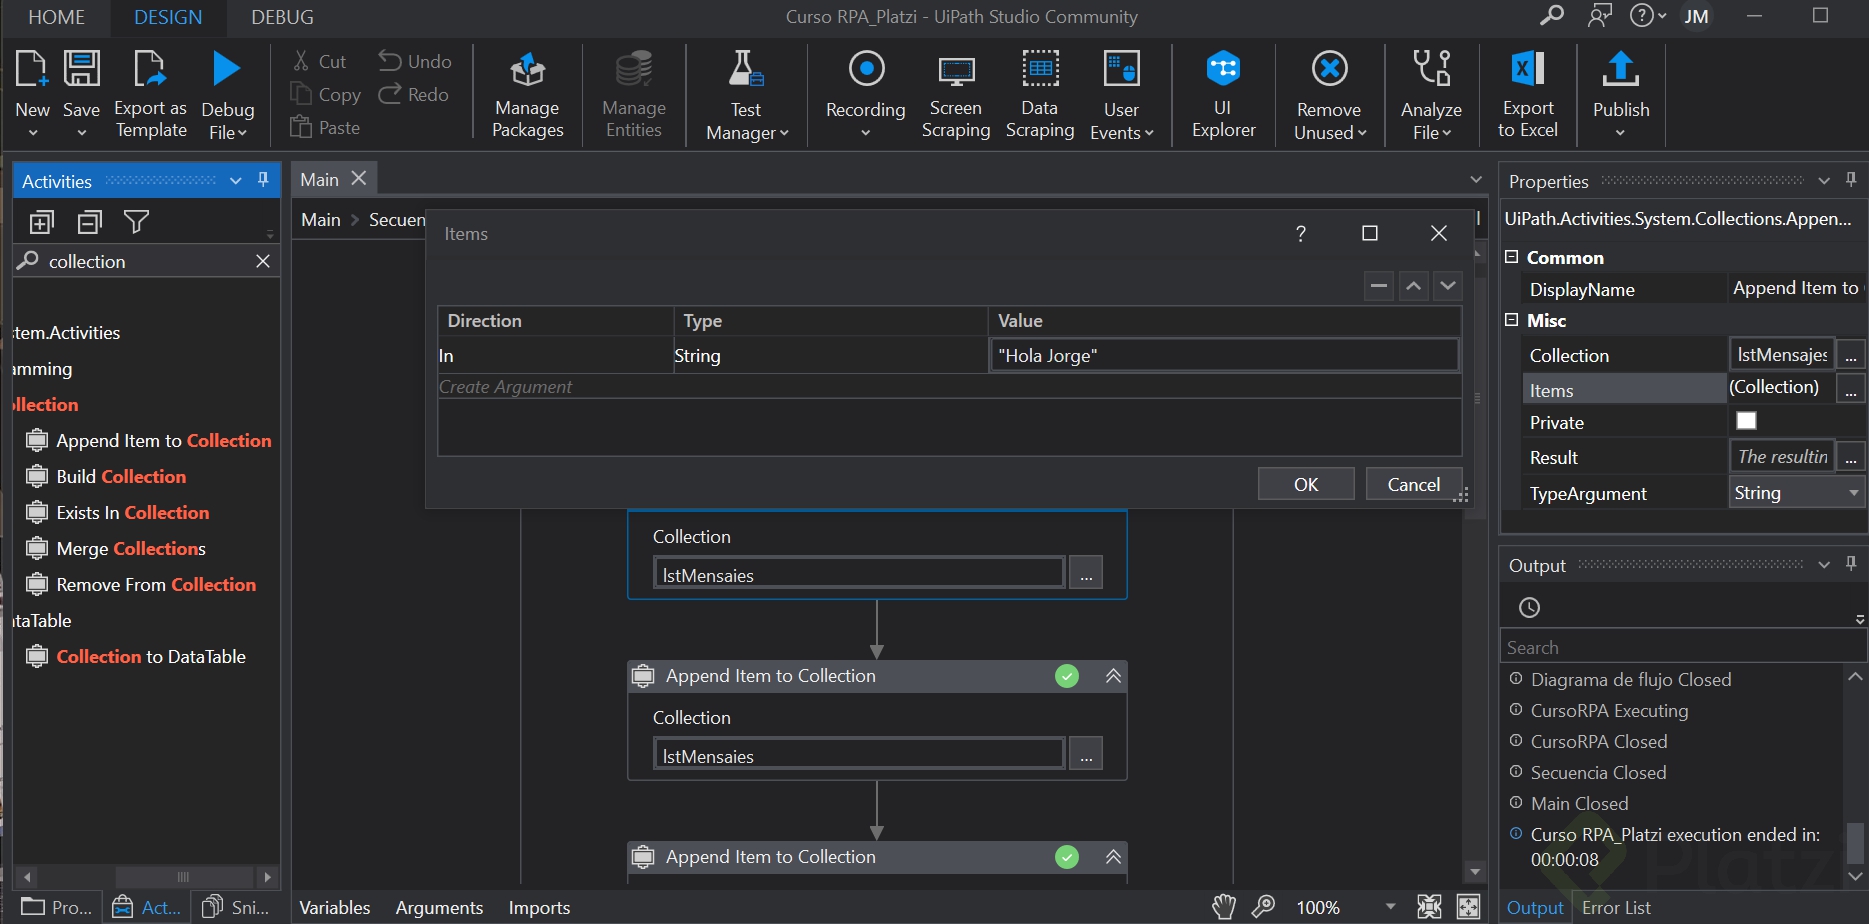Open UI Explorer

(1223, 96)
